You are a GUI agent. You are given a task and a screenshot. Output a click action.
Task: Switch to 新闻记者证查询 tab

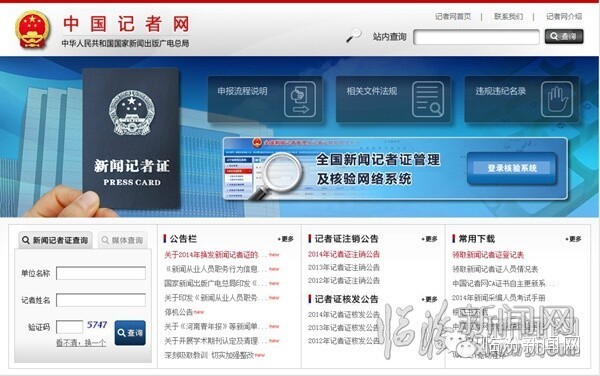[x=55, y=240]
